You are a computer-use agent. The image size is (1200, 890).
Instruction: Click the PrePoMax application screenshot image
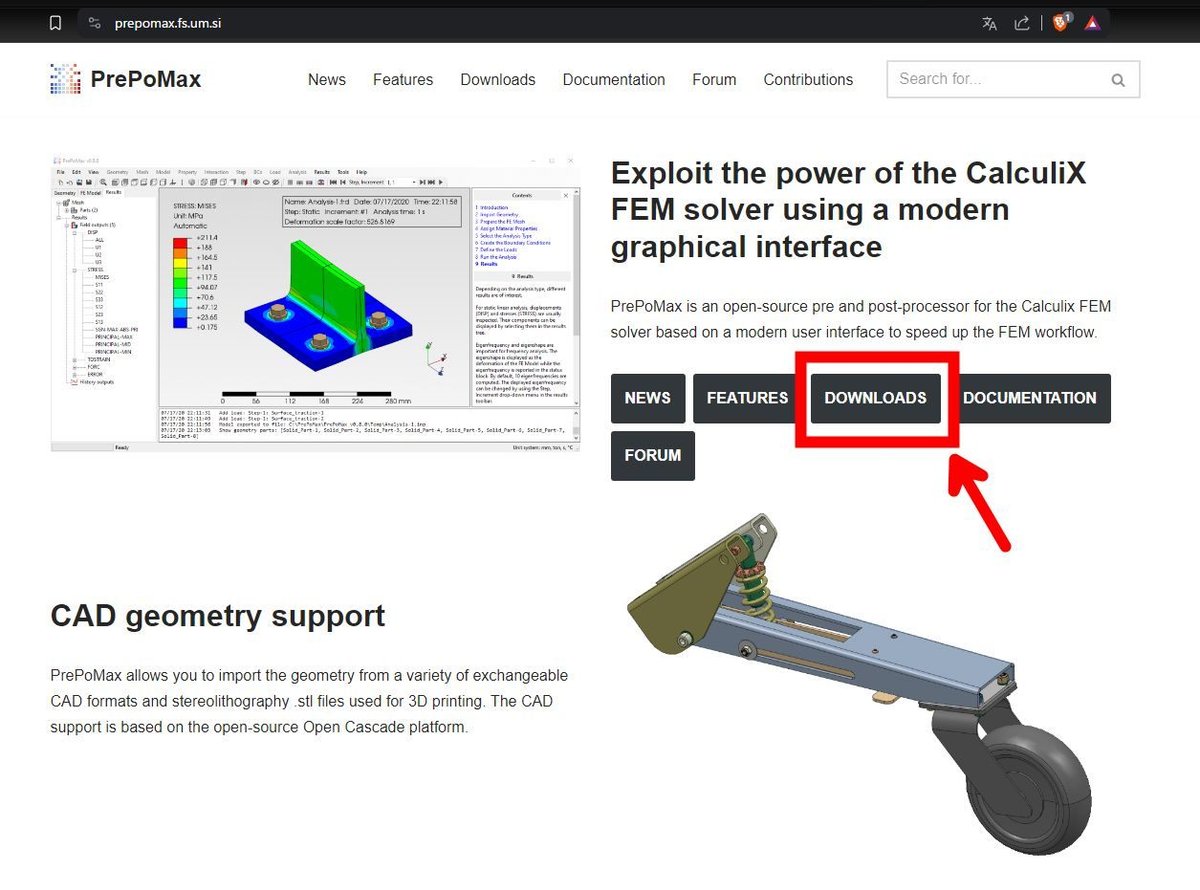click(315, 303)
